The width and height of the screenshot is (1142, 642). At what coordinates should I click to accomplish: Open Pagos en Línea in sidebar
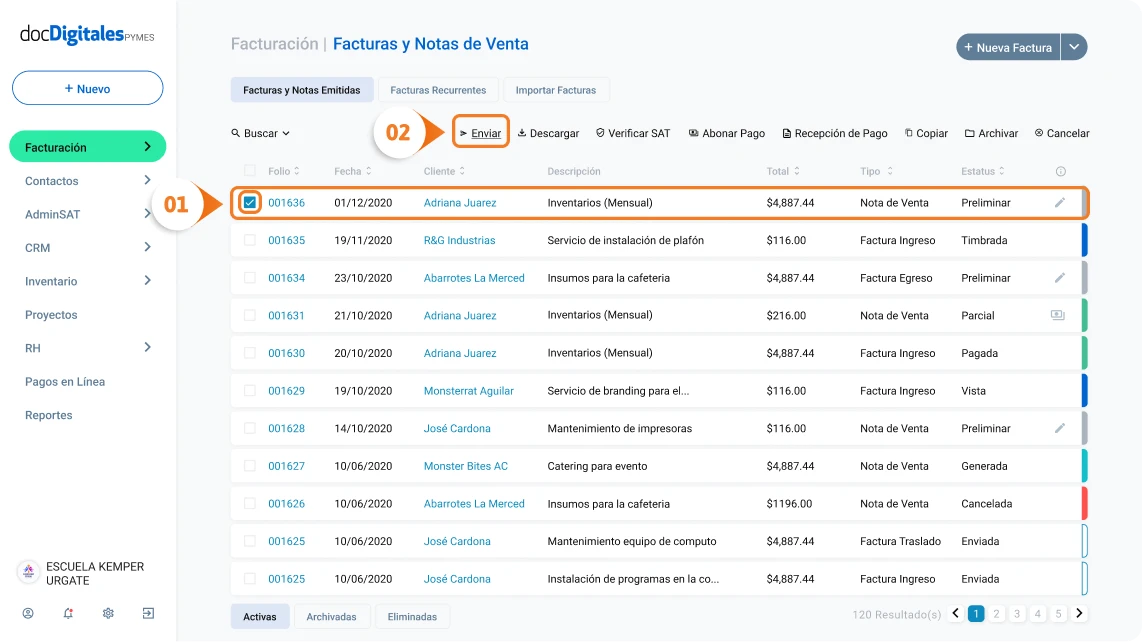coord(65,382)
